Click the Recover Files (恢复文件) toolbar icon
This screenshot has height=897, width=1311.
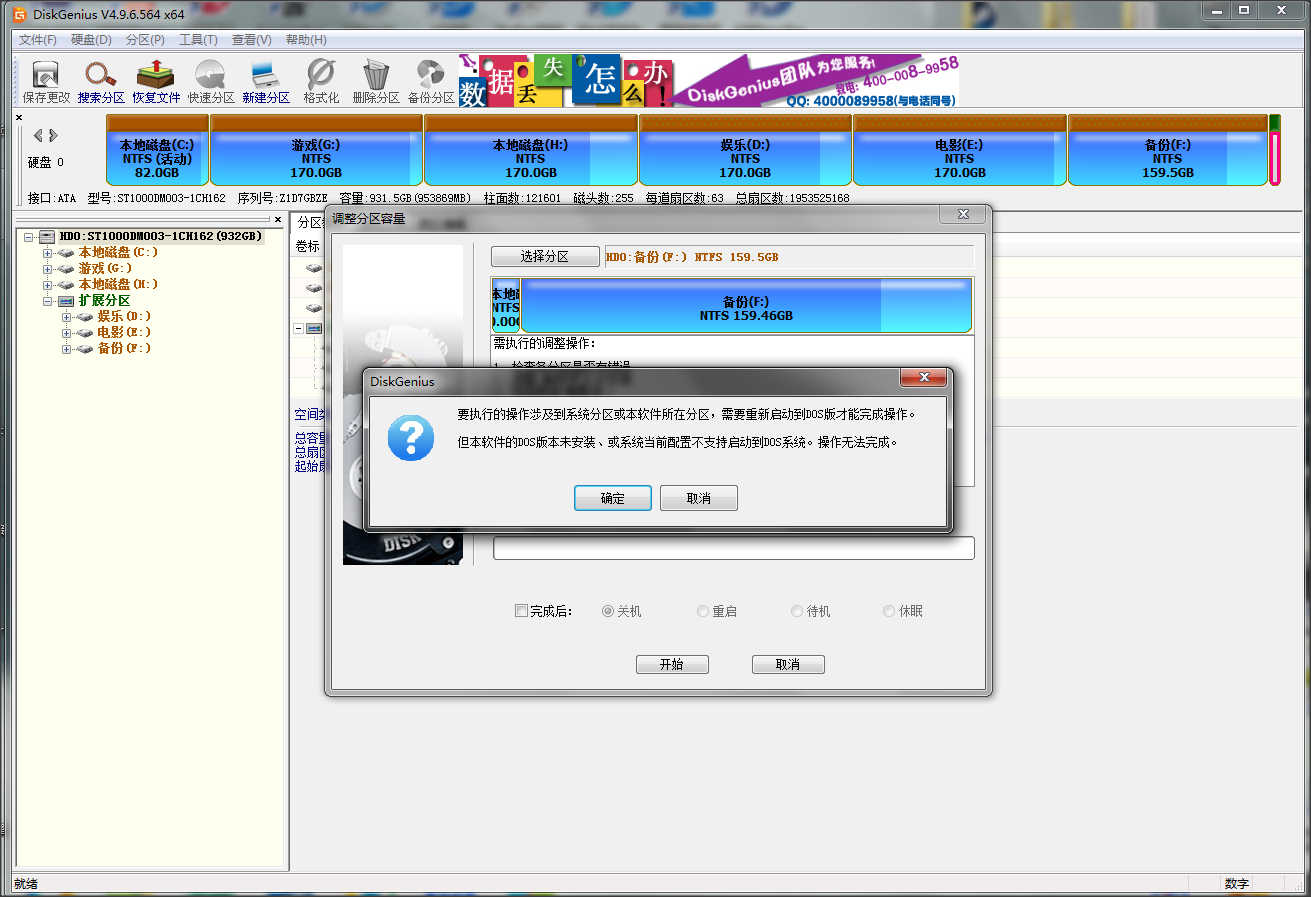[156, 82]
